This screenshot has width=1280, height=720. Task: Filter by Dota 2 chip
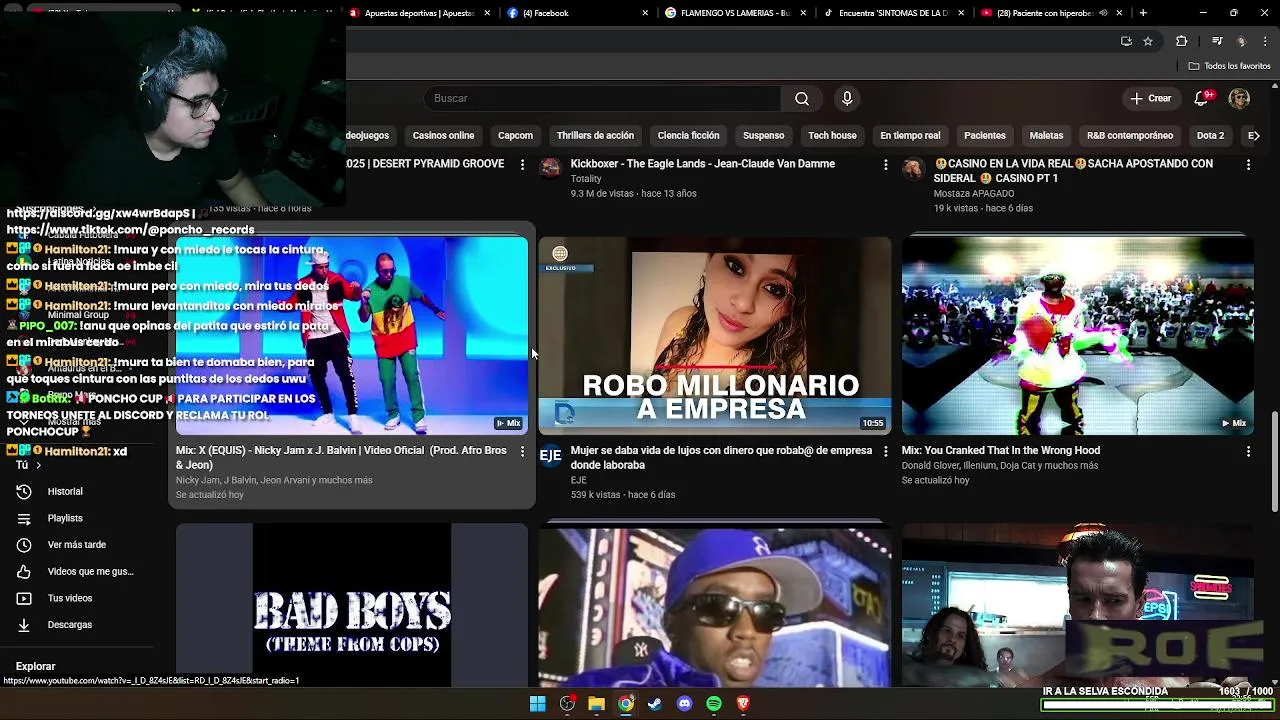click(x=1210, y=135)
